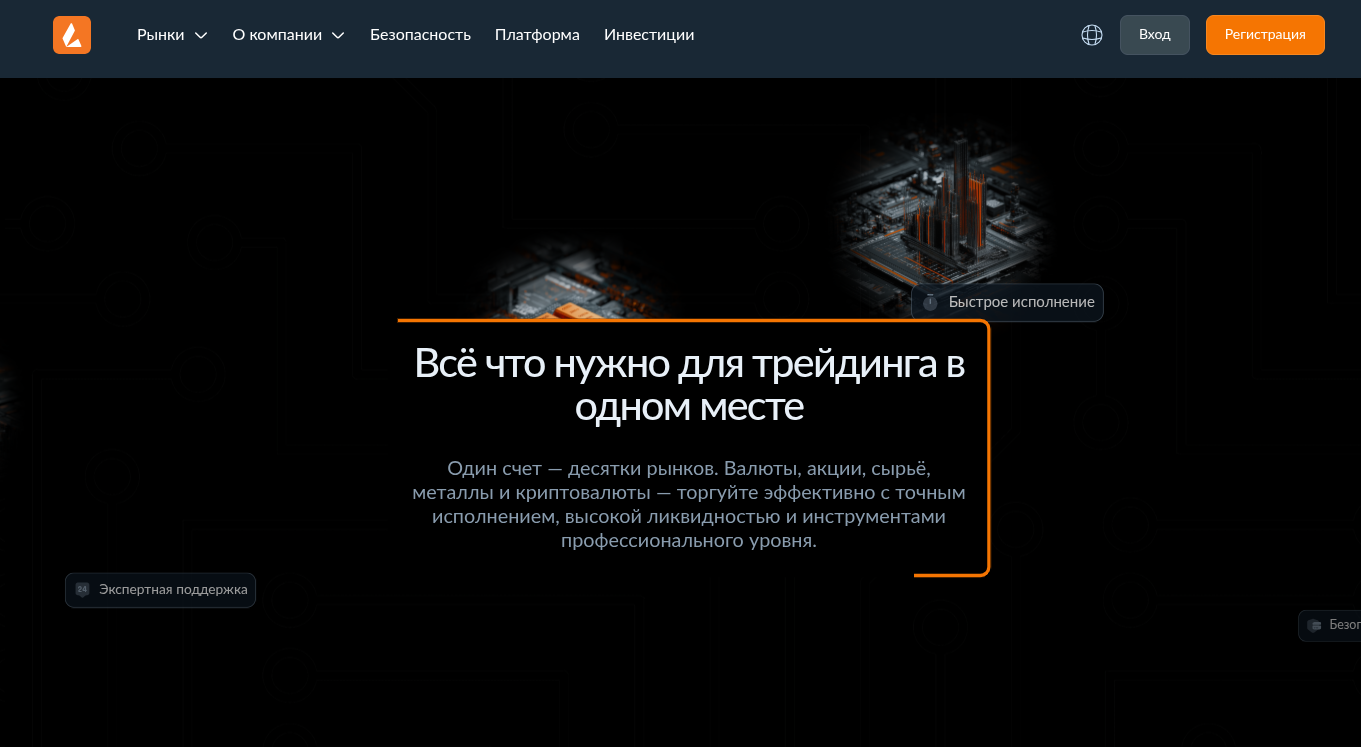Select Платформа in the navigation
1361x747 pixels.
tap(536, 34)
